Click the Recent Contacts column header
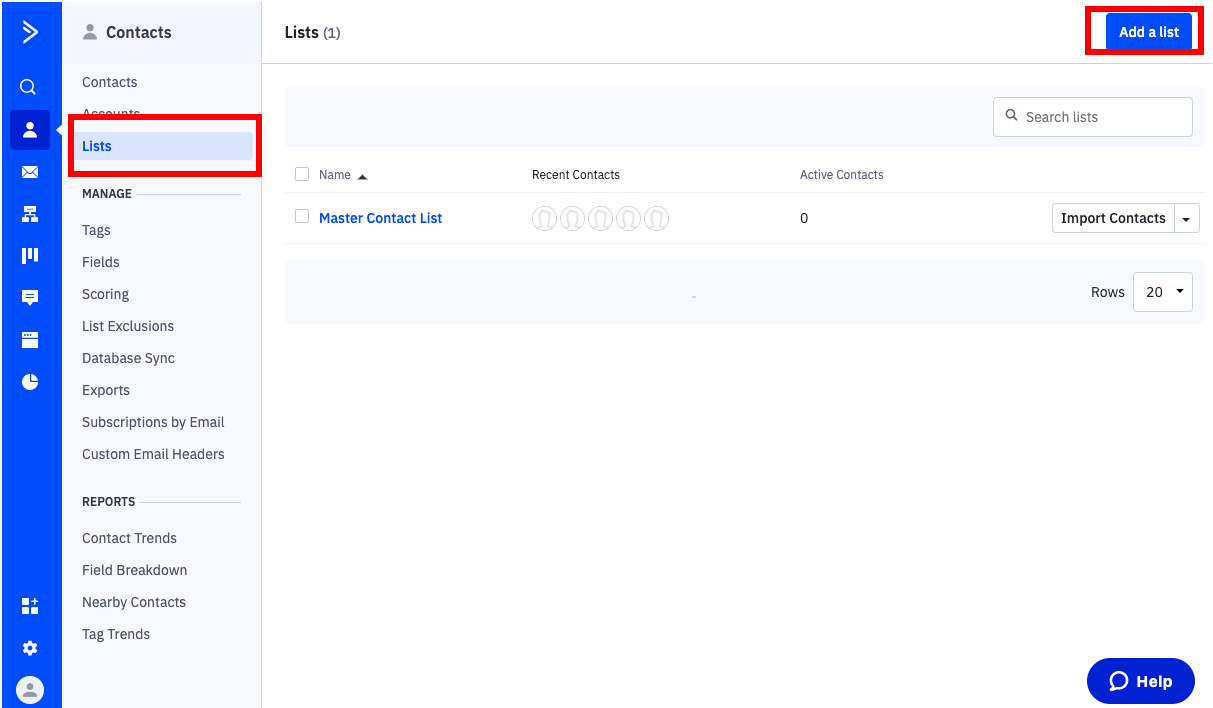Image resolution: width=1213 pixels, height=708 pixels. tap(576, 175)
